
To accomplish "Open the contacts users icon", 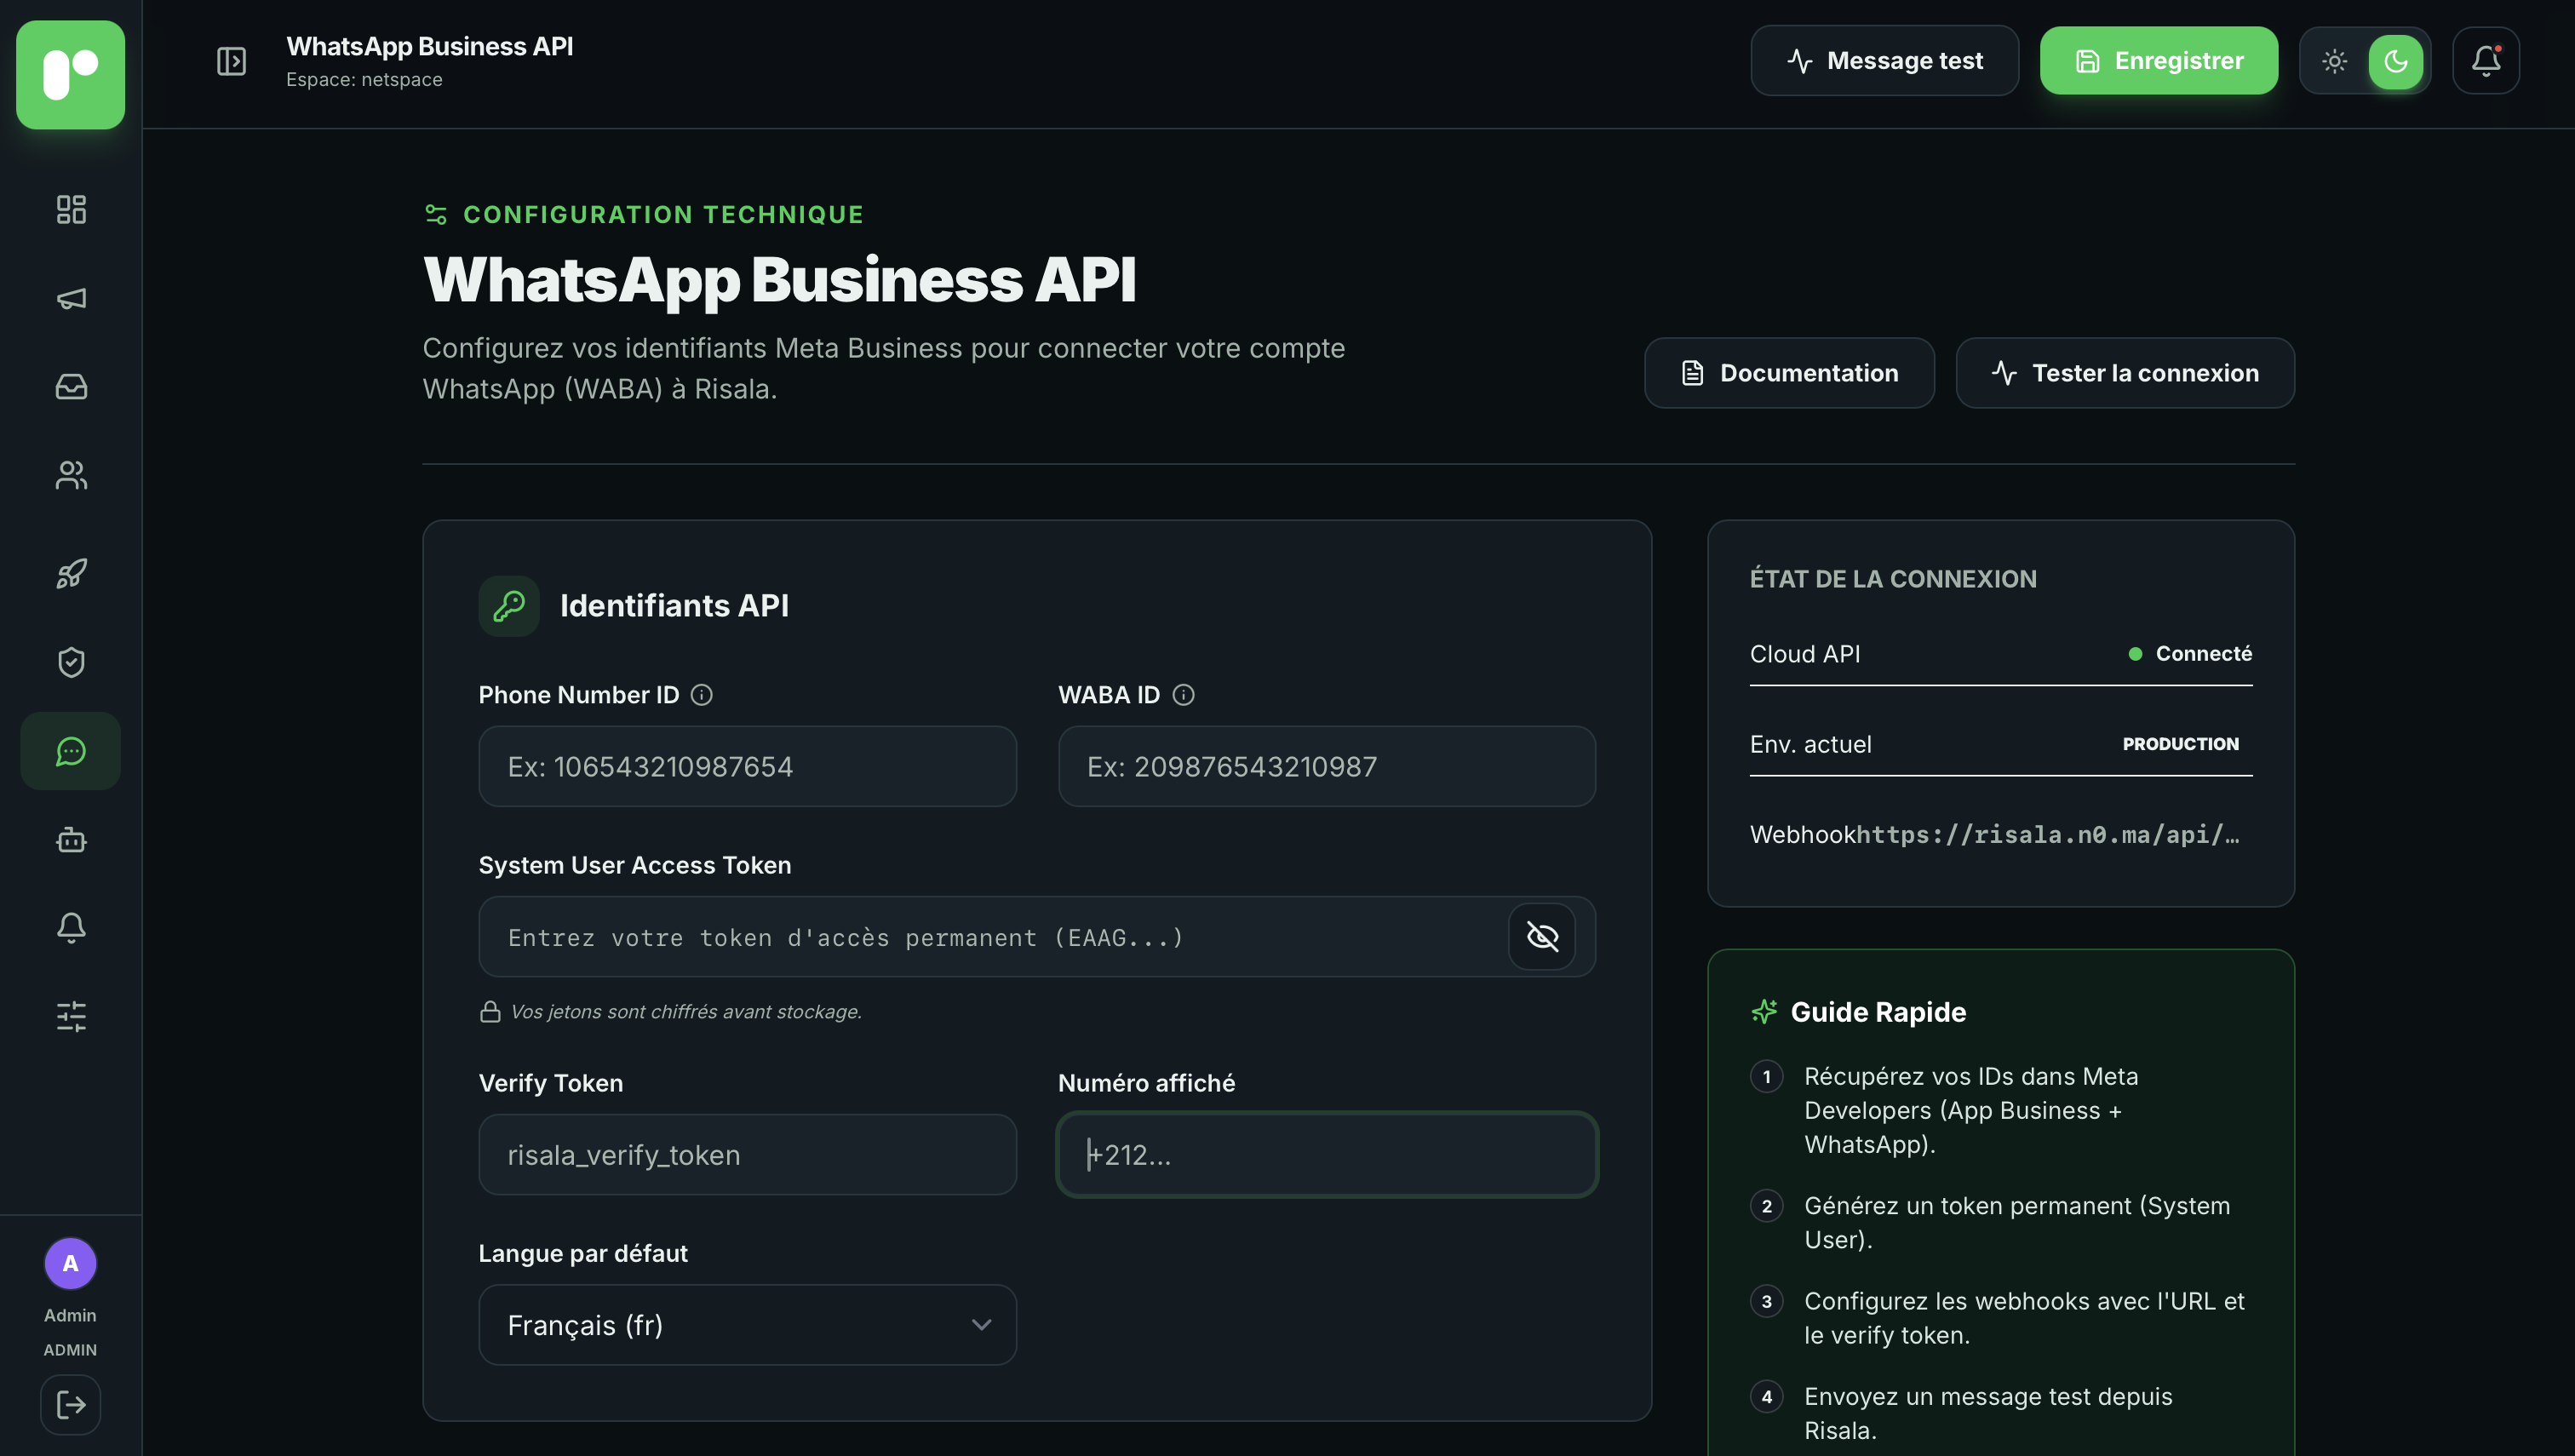I will pos(71,475).
